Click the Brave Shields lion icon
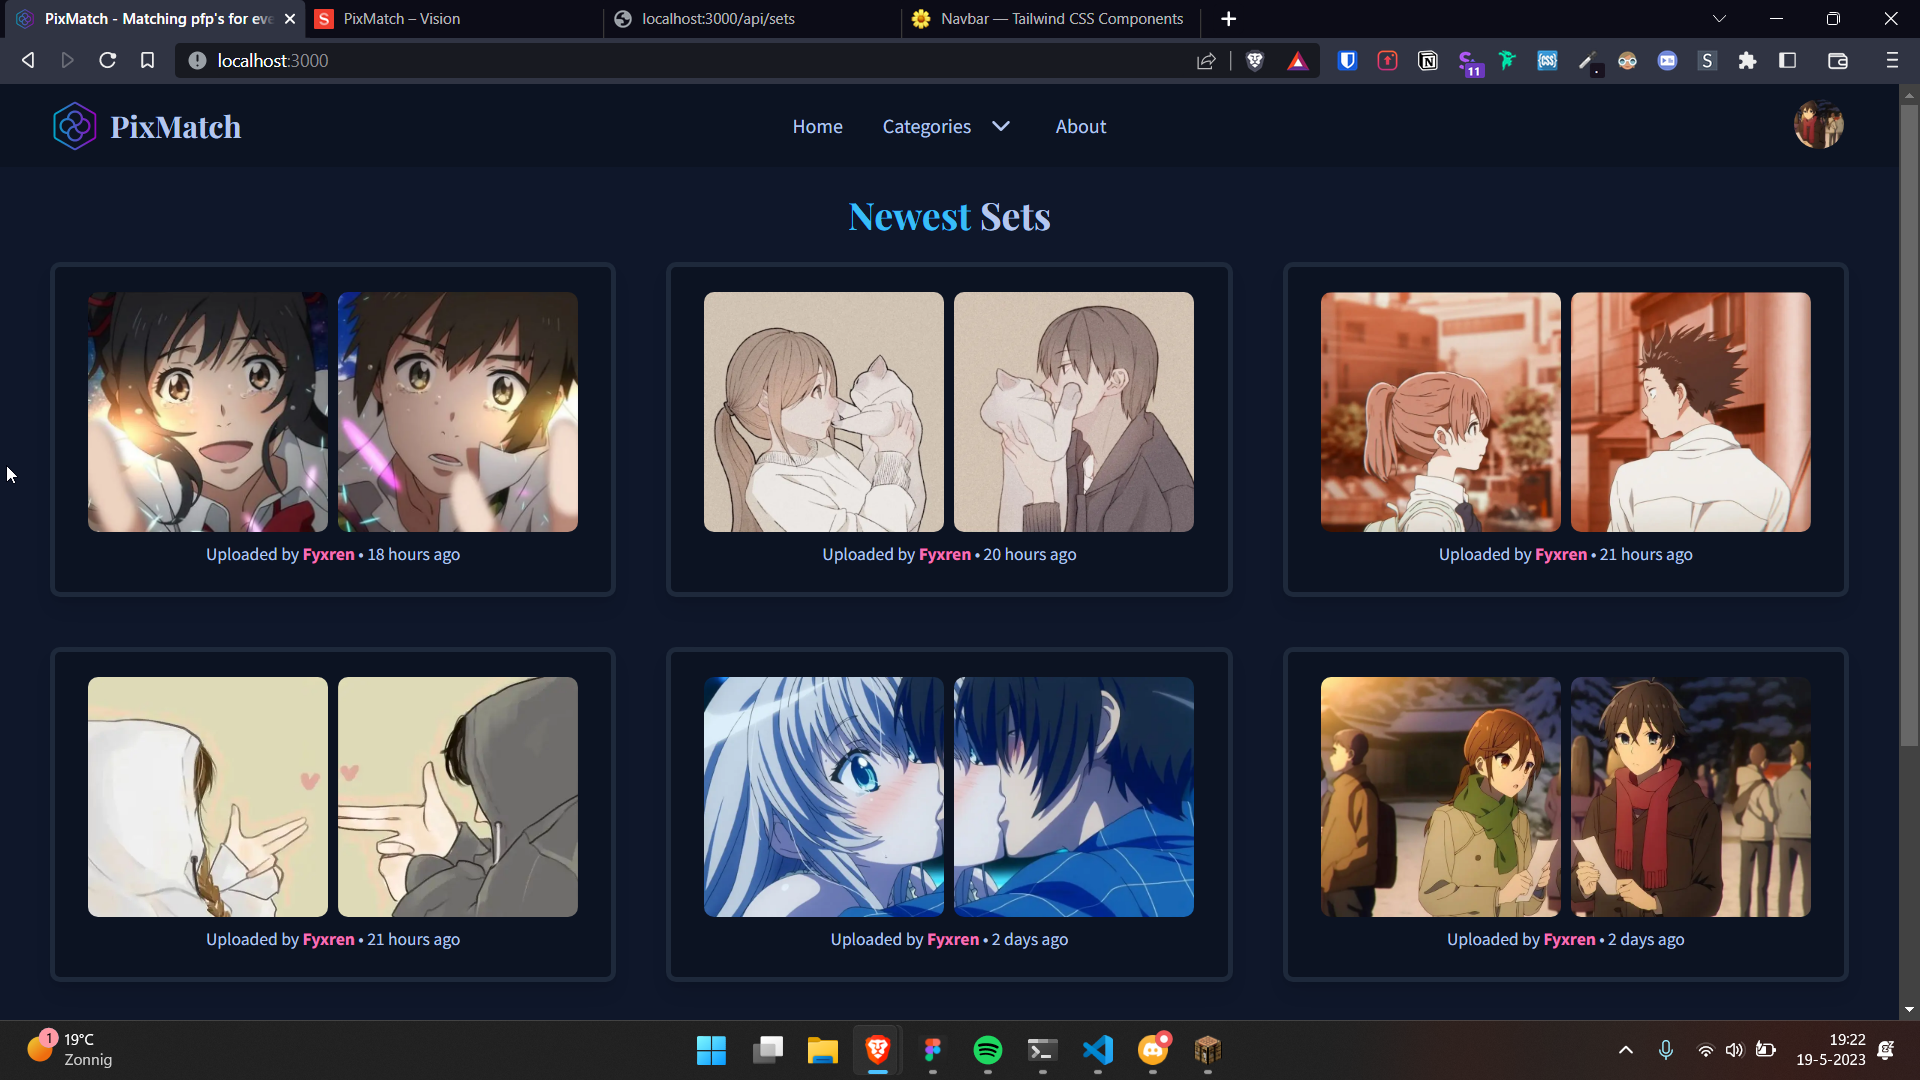The image size is (1920, 1080). coord(1255,61)
